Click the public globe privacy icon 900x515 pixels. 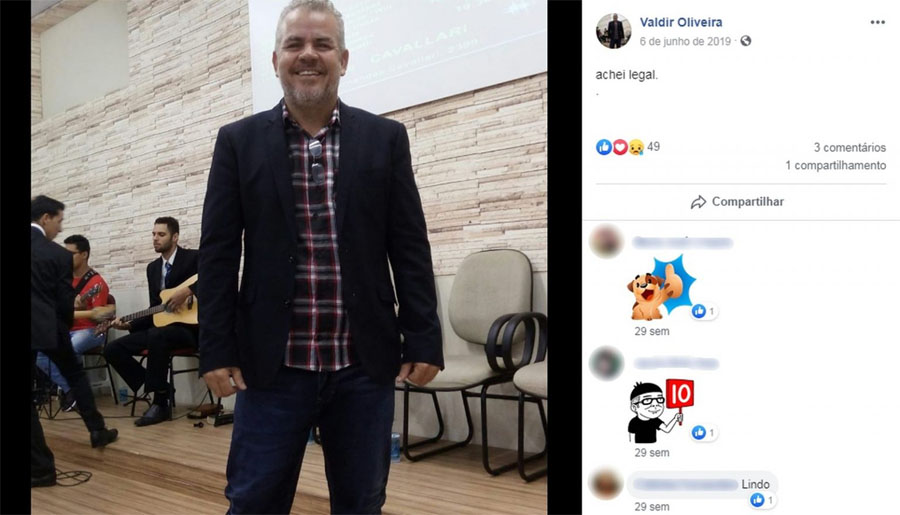pos(746,41)
